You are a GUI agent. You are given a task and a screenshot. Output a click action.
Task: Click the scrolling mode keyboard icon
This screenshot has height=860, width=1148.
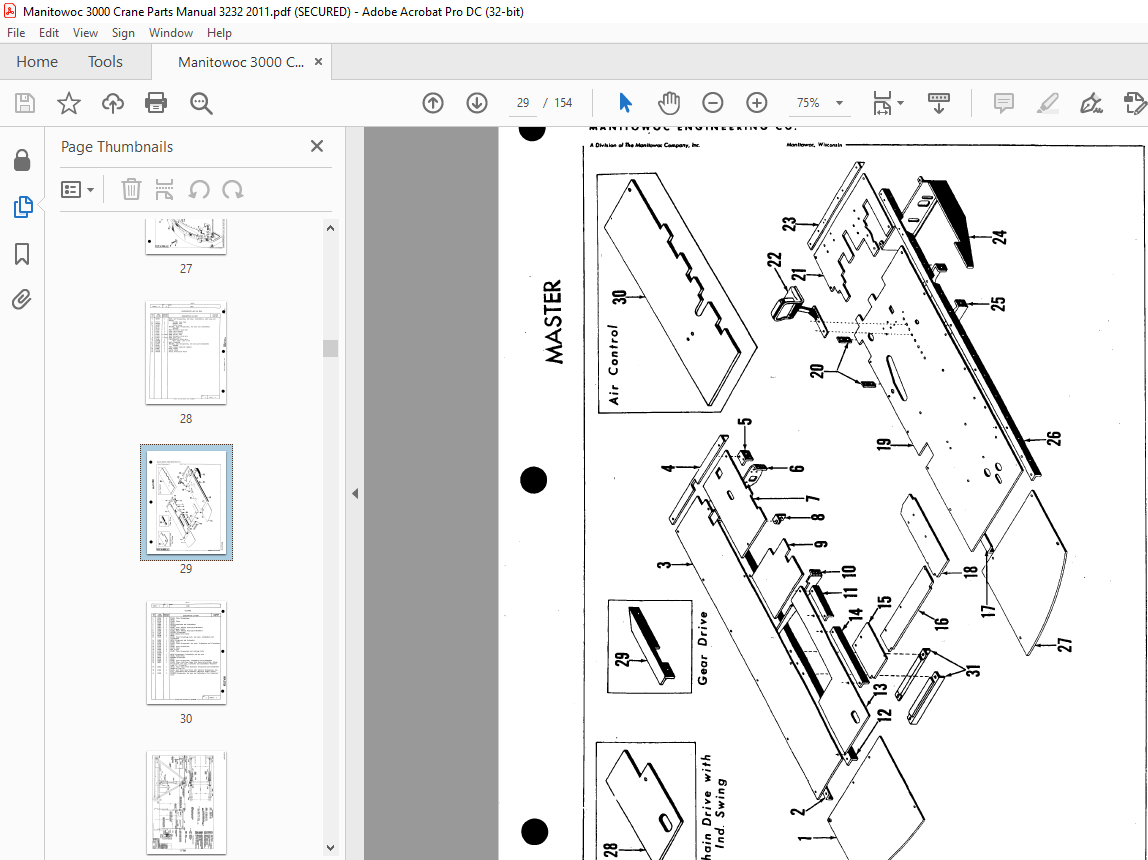tap(939, 103)
